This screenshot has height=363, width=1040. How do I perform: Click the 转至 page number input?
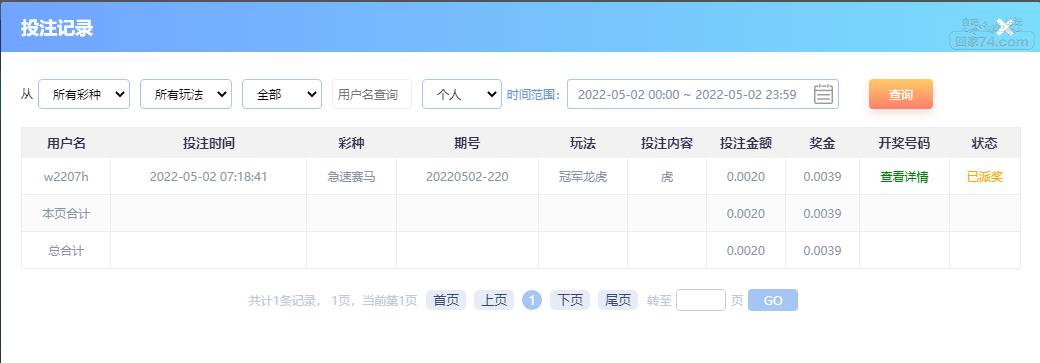pyautogui.click(x=701, y=301)
